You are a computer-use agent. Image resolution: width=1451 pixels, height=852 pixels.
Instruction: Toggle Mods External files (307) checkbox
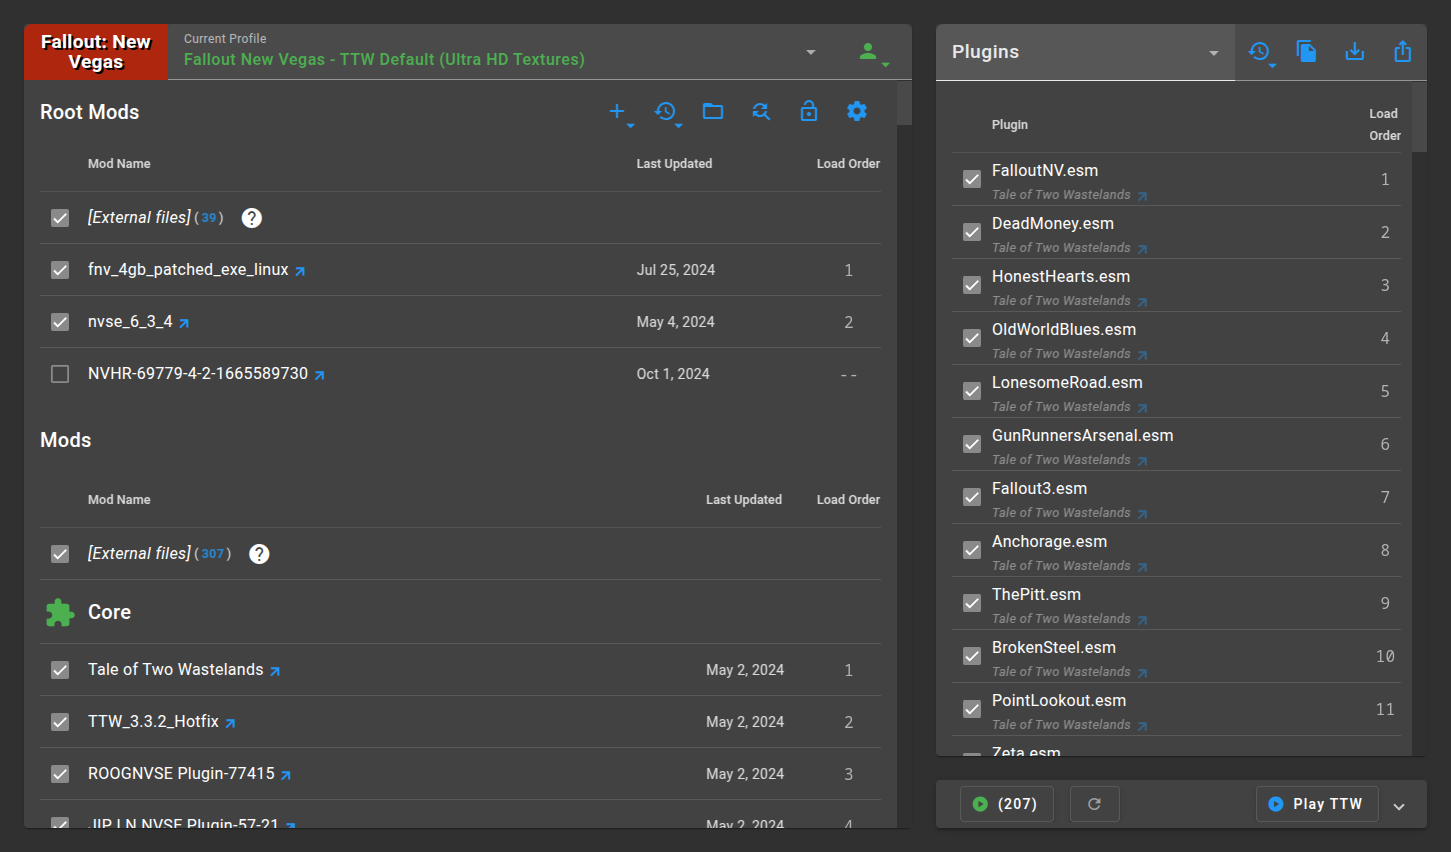click(60, 554)
